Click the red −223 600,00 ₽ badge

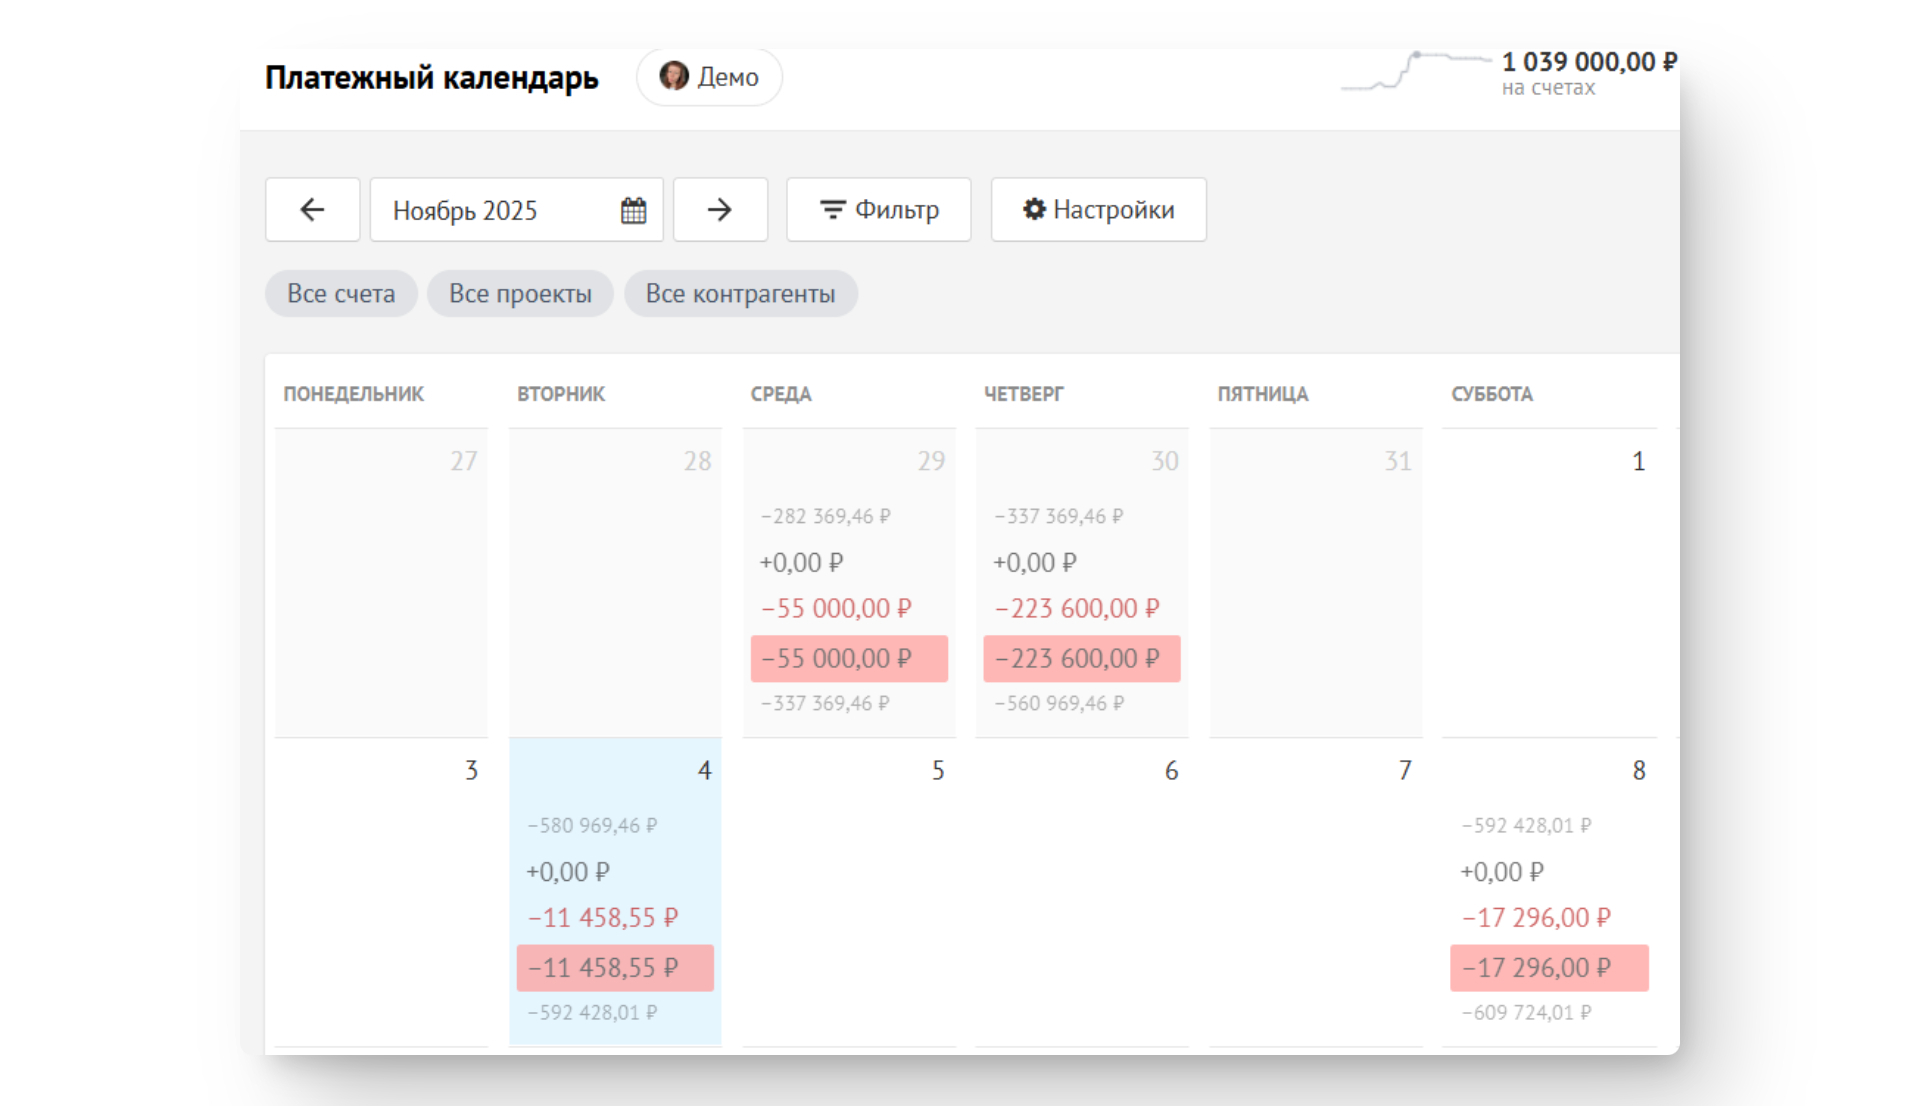[1081, 659]
